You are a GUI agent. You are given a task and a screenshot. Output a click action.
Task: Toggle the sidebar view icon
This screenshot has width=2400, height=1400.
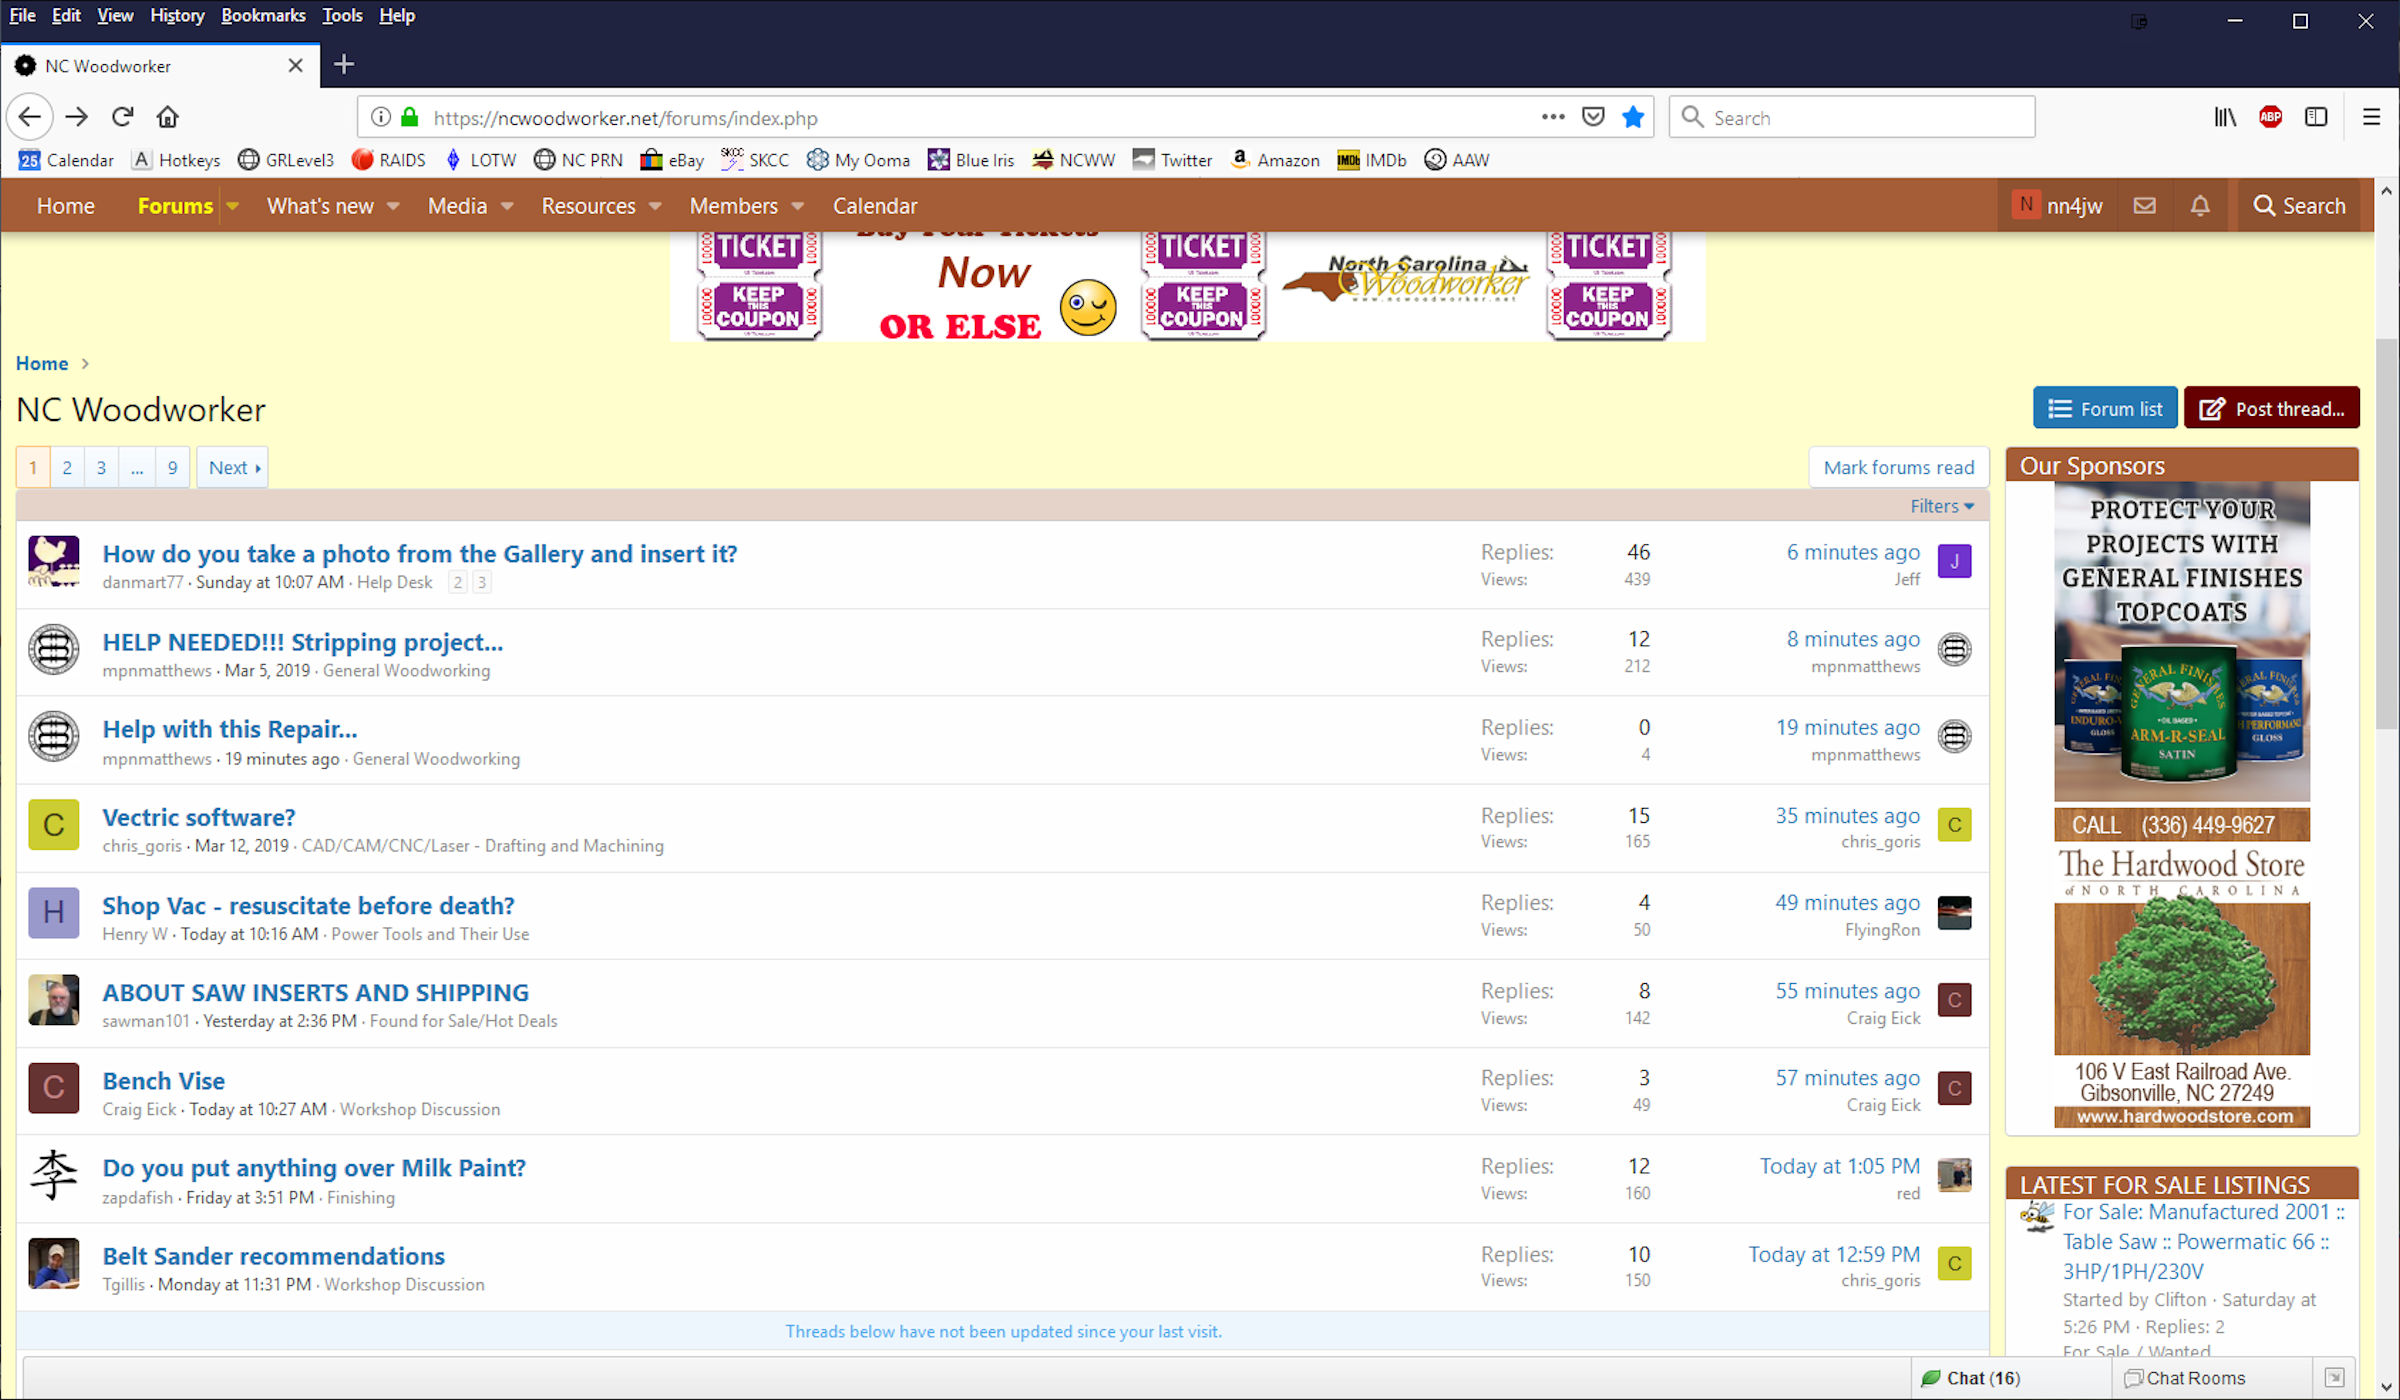click(2316, 117)
